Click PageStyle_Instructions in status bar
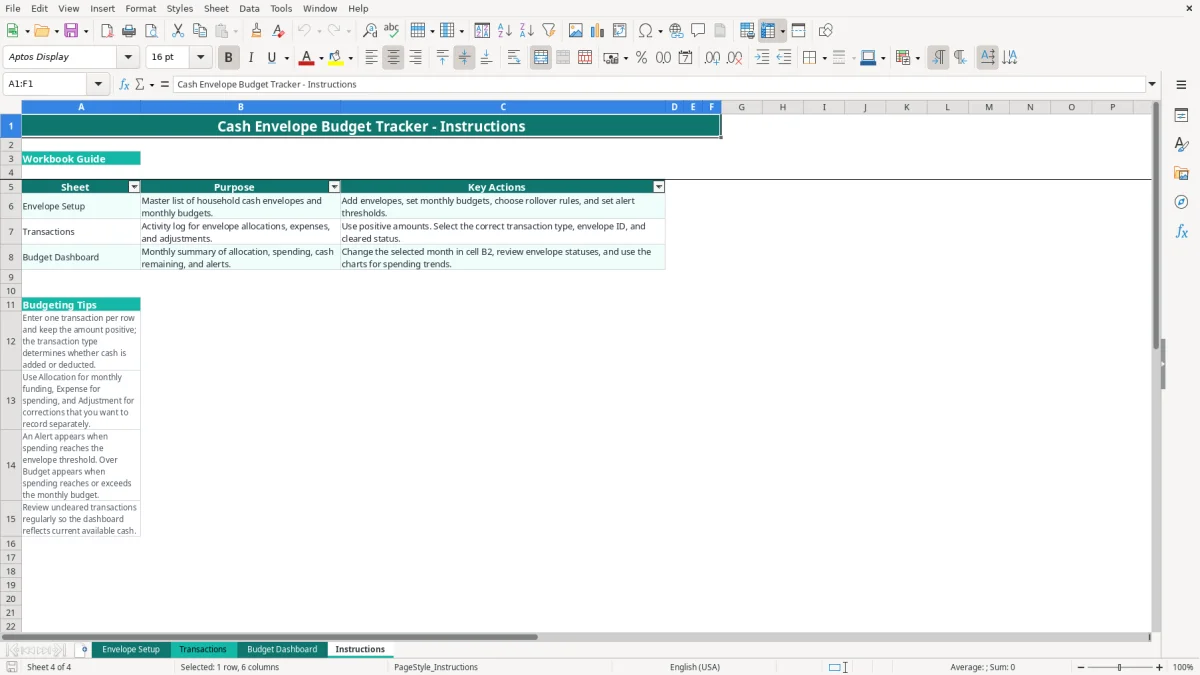 click(x=436, y=667)
